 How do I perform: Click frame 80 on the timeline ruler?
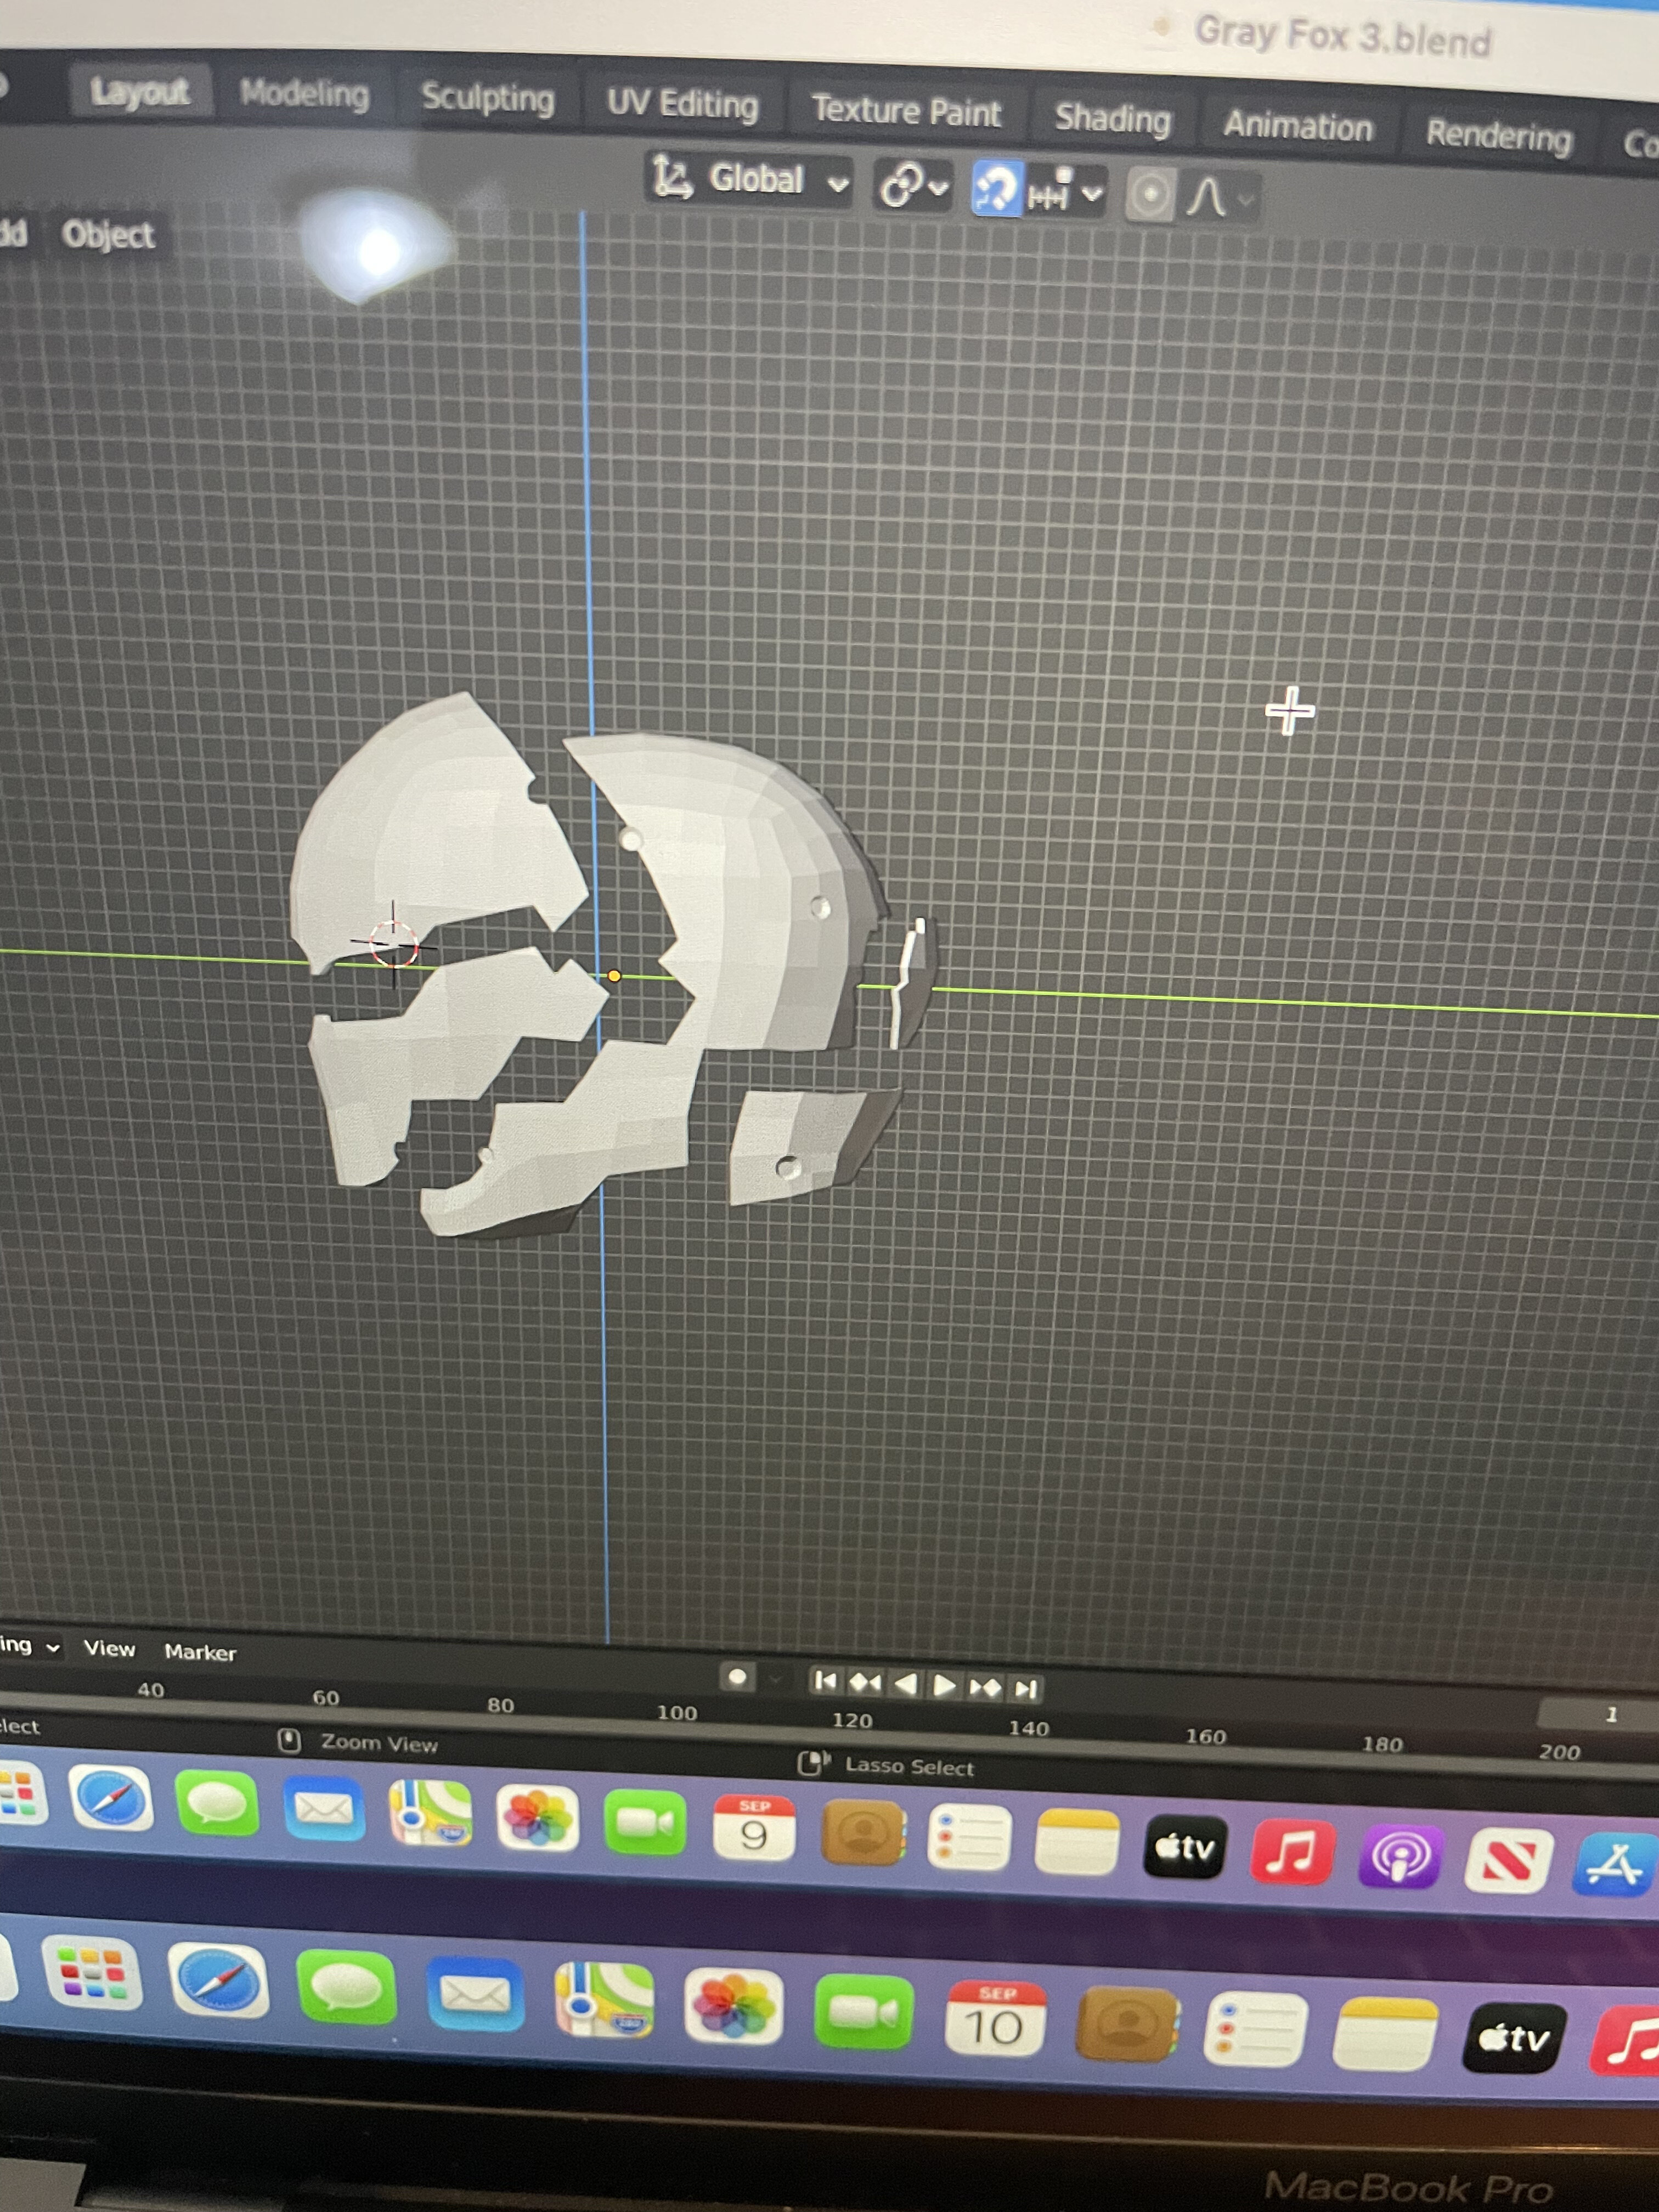tap(501, 1705)
